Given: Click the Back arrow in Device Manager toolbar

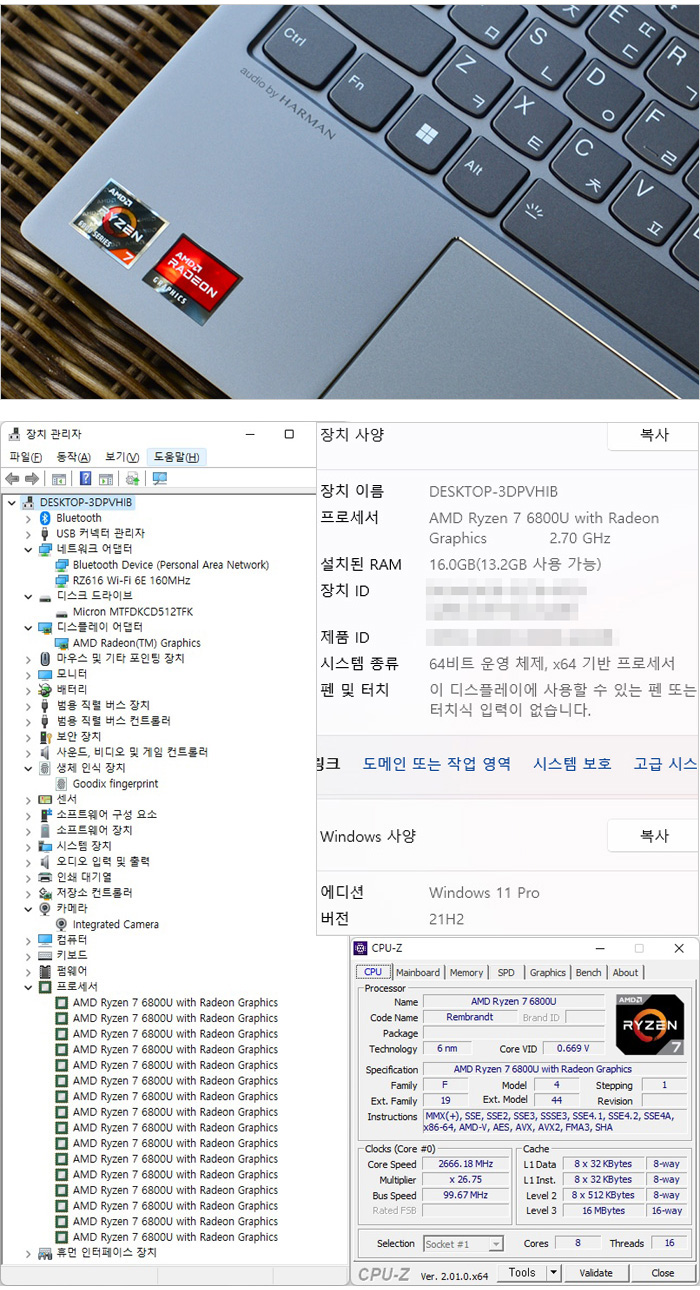Looking at the screenshot, I should [x=12, y=479].
